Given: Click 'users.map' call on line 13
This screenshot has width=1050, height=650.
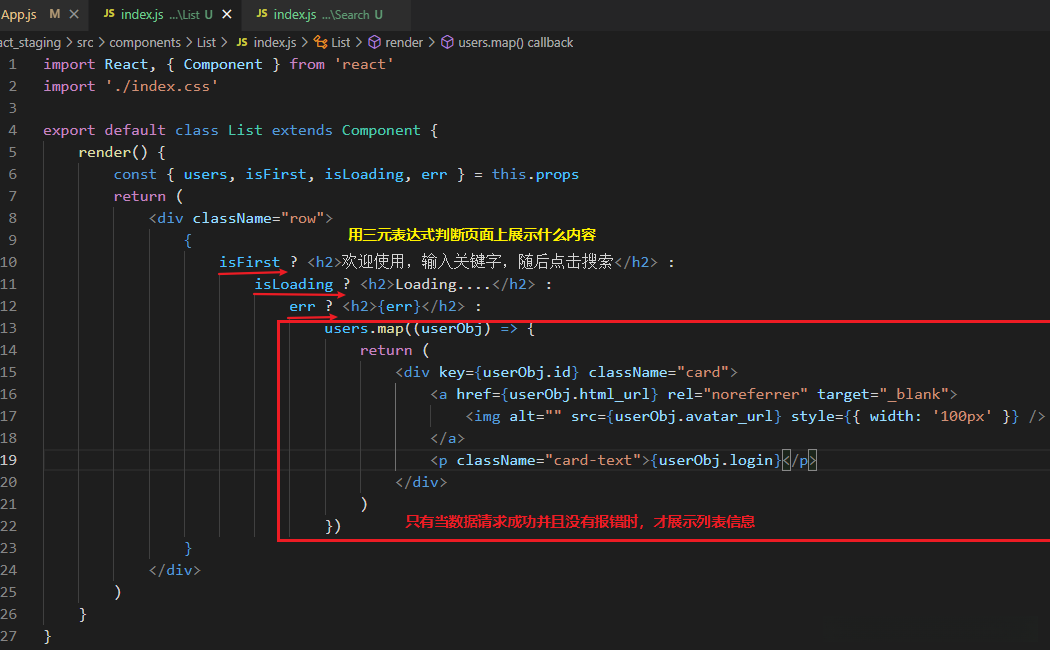Looking at the screenshot, I should point(364,328).
